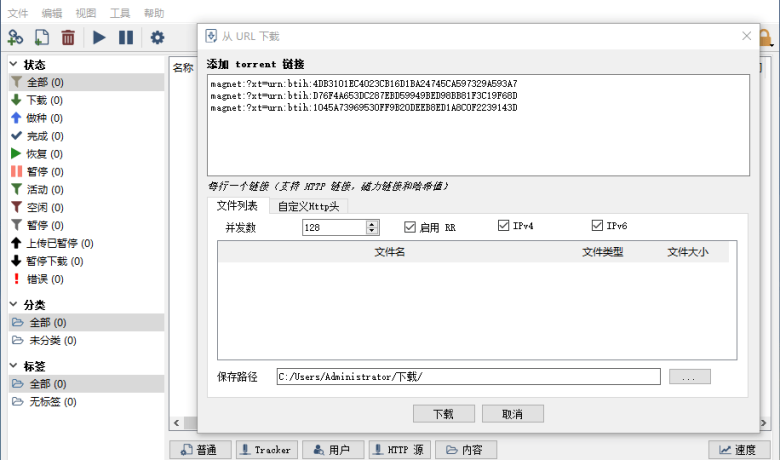Click the delete torrent trash icon

(x=68, y=37)
